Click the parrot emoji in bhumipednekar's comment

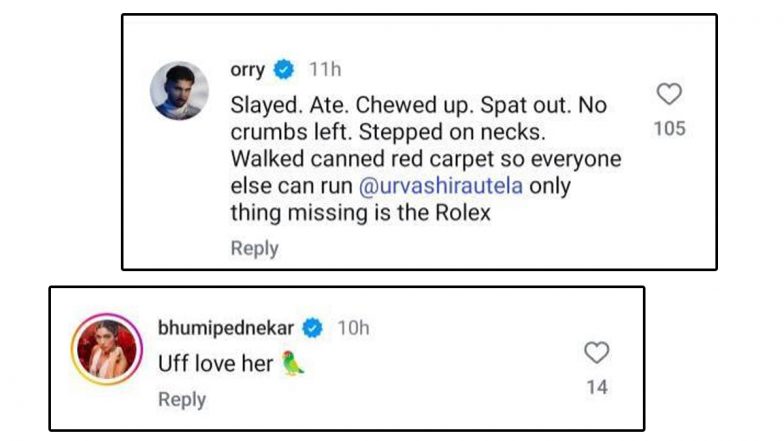pos(292,364)
